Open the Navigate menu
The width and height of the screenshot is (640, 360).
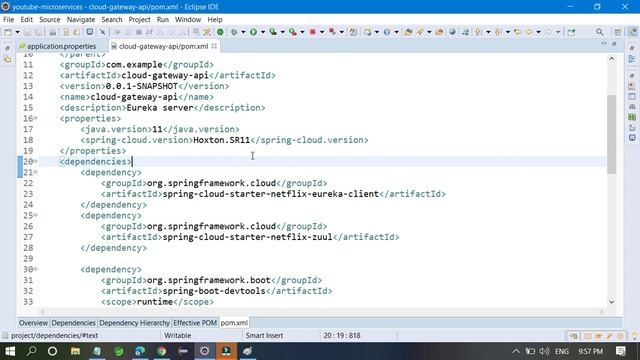click(x=81, y=20)
